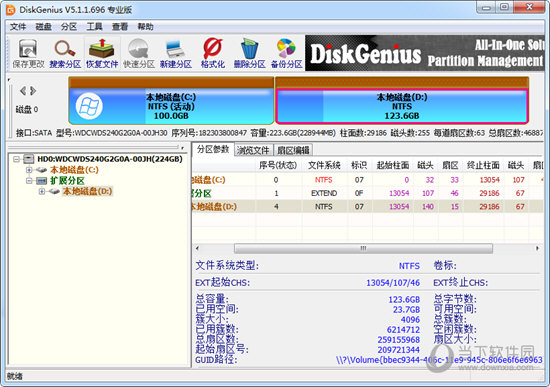
Task: Launch the 恢复文件 file recovery tool
Action: click(x=102, y=53)
